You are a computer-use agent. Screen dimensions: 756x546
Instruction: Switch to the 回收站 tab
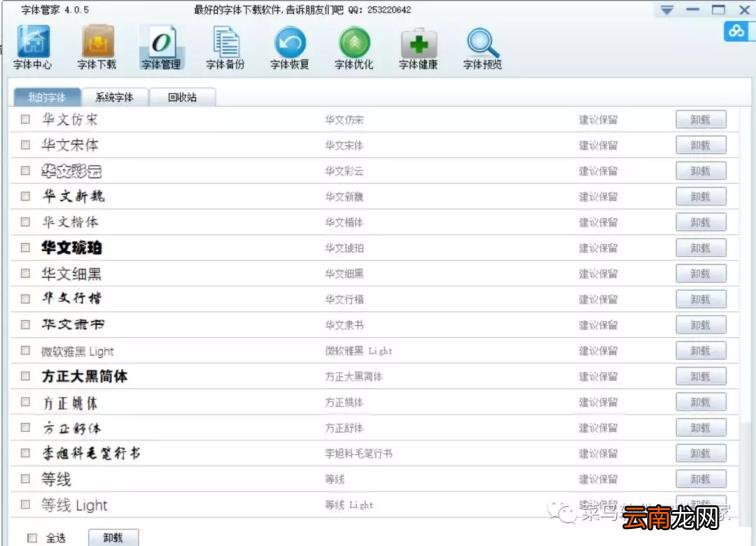(x=182, y=97)
